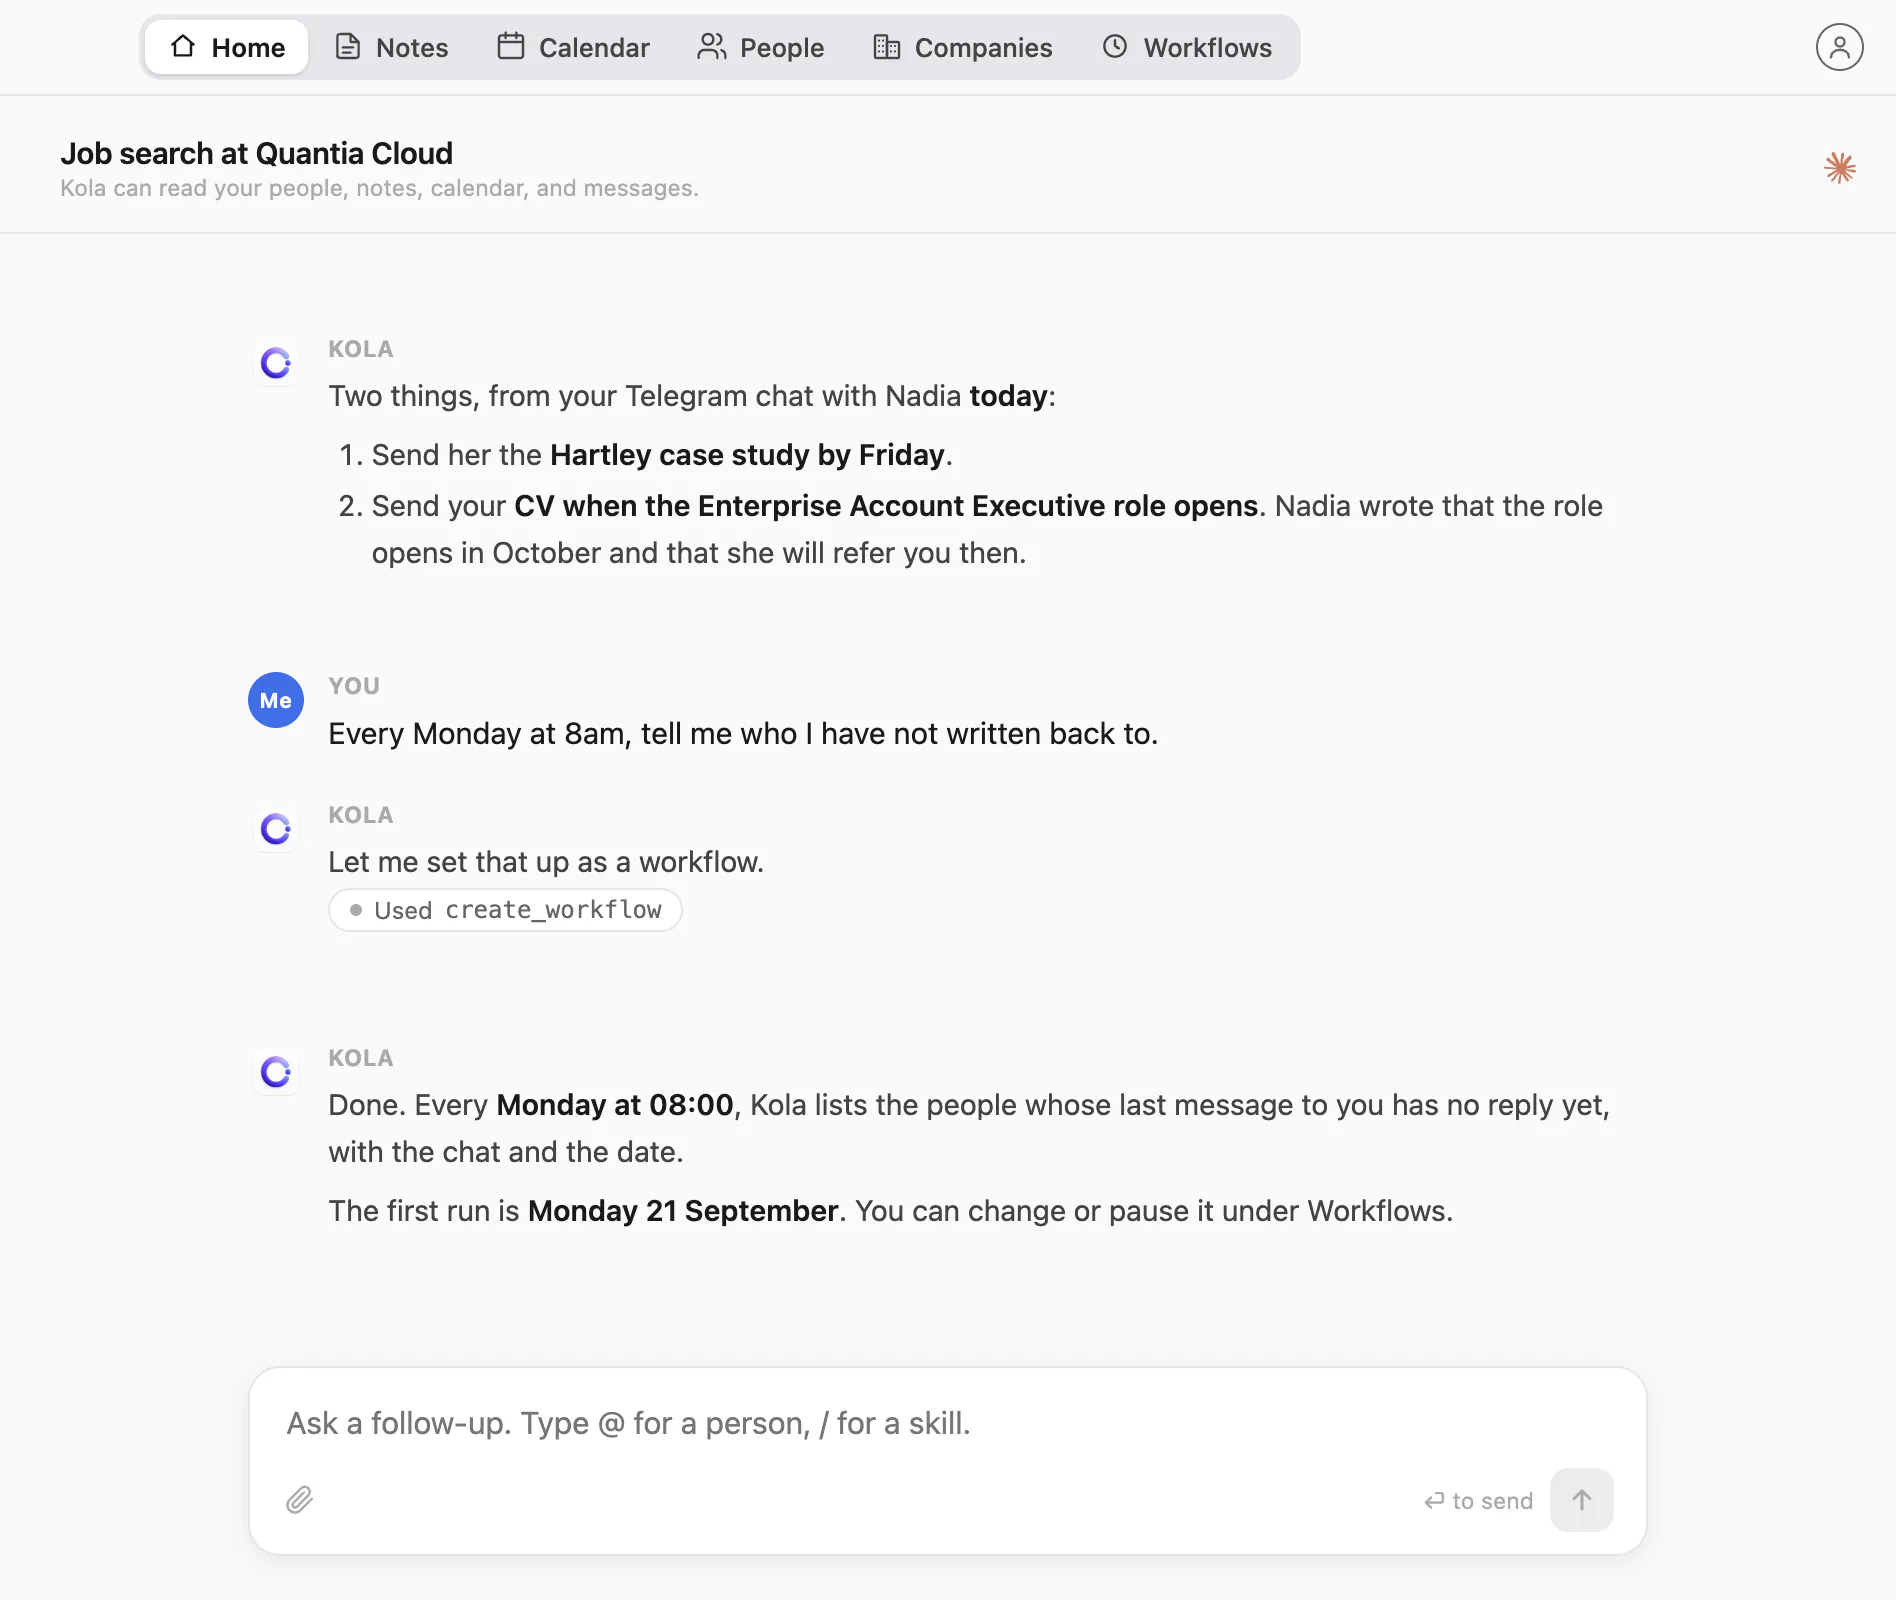Click Kola avatar beside 'Two things' message
The width and height of the screenshot is (1896, 1600).
276,363
